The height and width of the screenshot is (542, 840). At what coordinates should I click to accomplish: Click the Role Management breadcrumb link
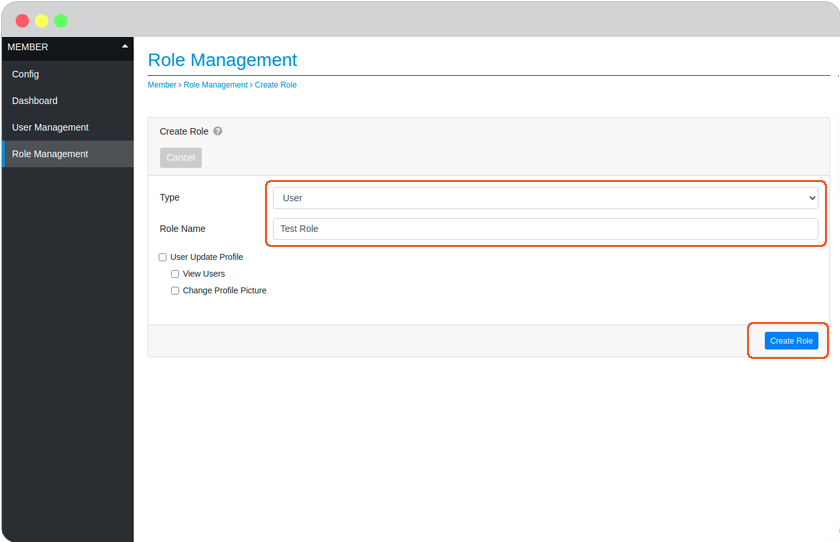215,85
